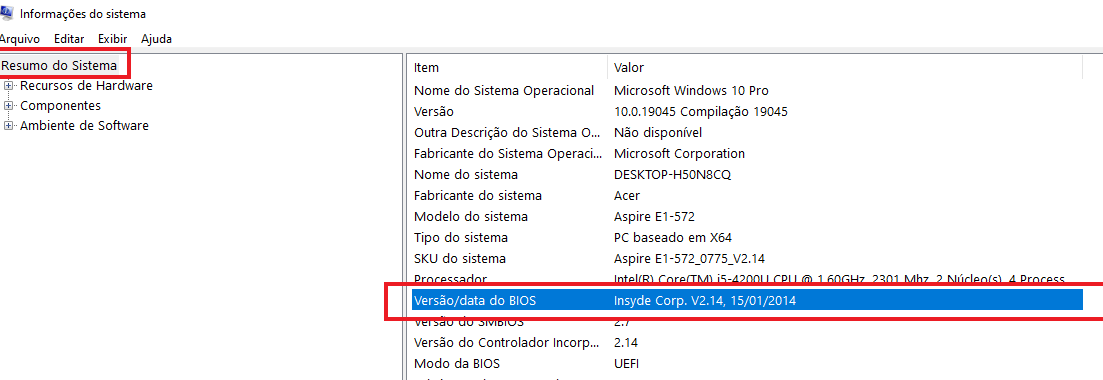Select the Versão/data do BIOS row
Viewport: 1103px width, 380px height.
745,300
